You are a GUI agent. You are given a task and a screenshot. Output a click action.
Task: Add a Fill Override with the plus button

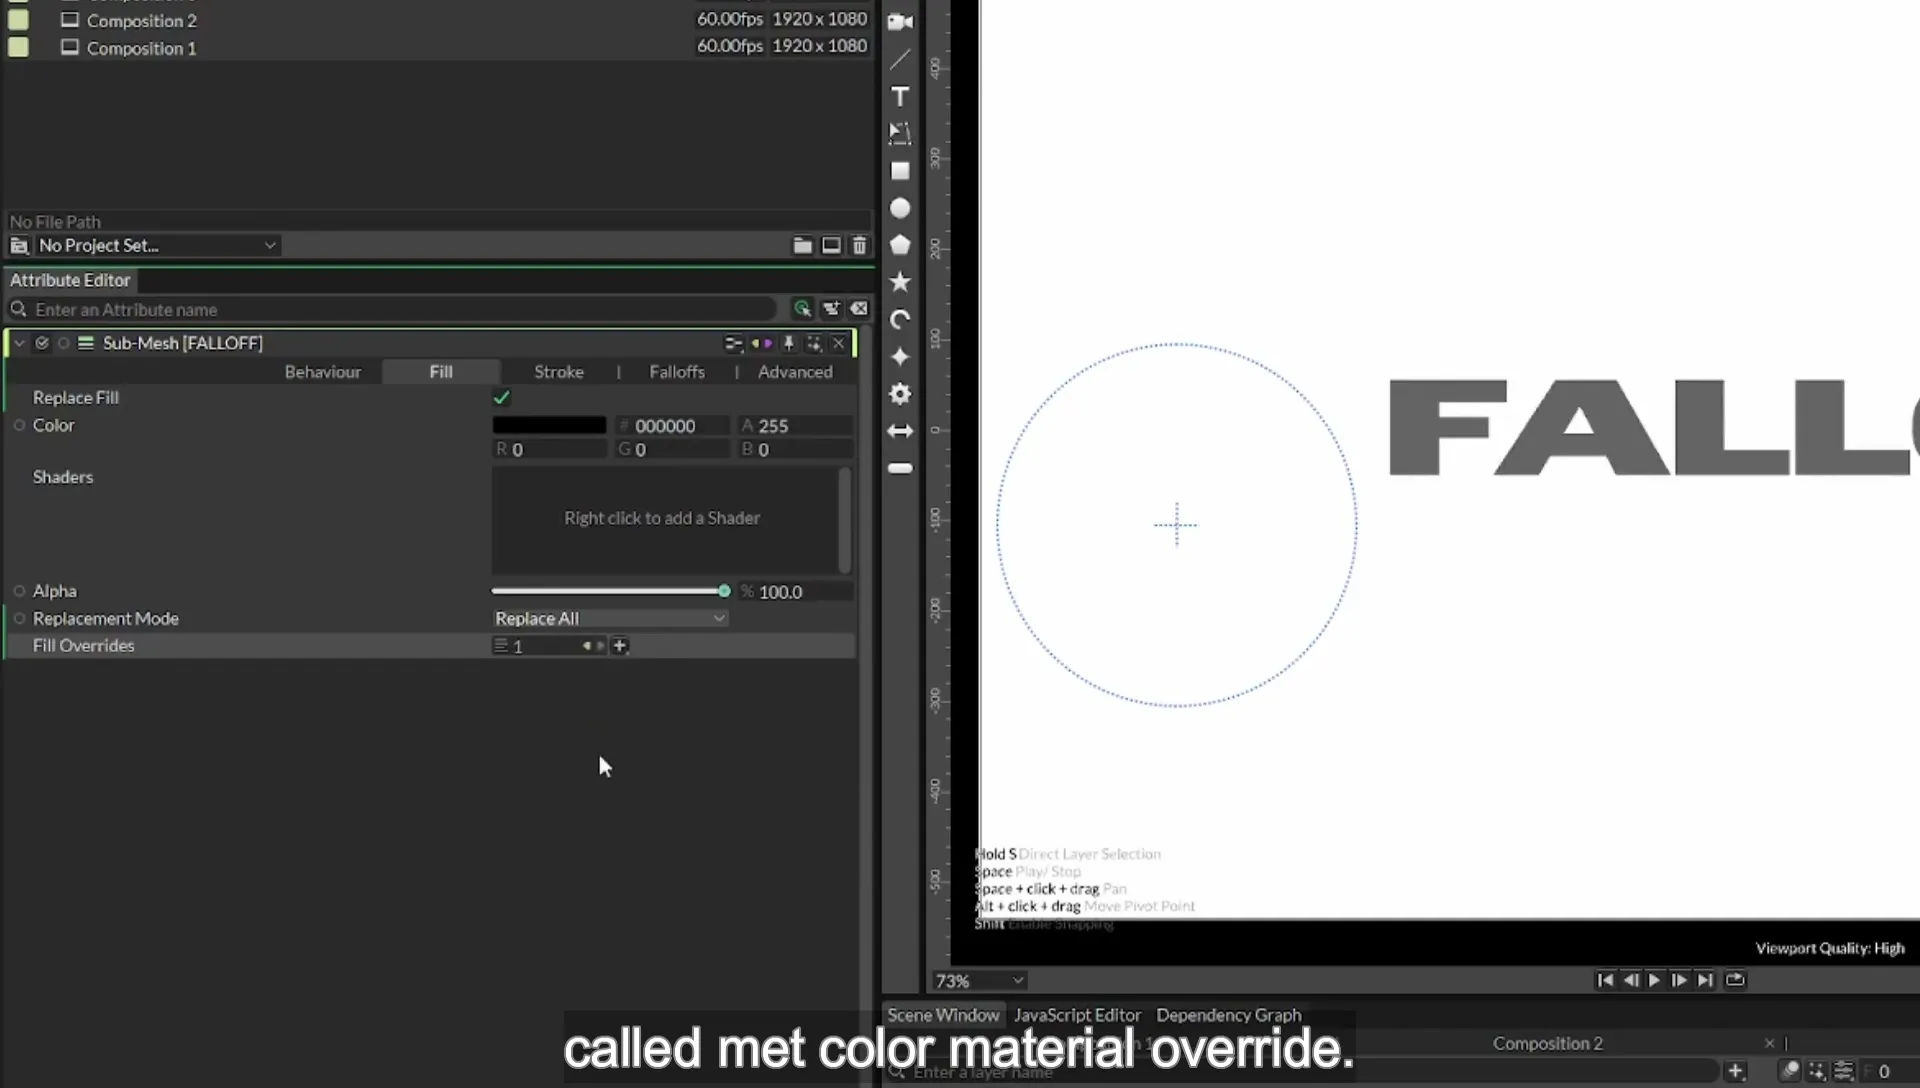pyautogui.click(x=620, y=646)
